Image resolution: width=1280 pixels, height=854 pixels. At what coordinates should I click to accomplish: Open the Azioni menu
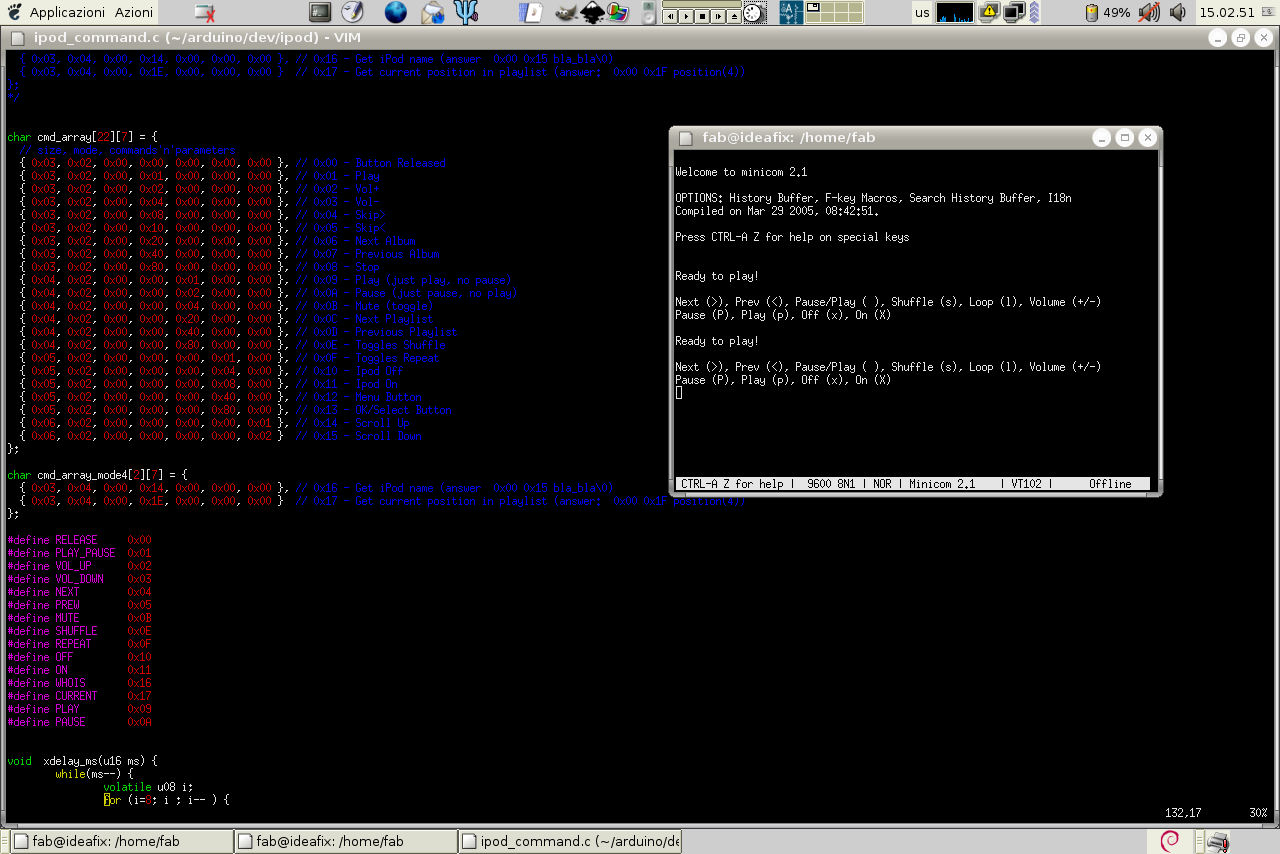click(x=134, y=13)
